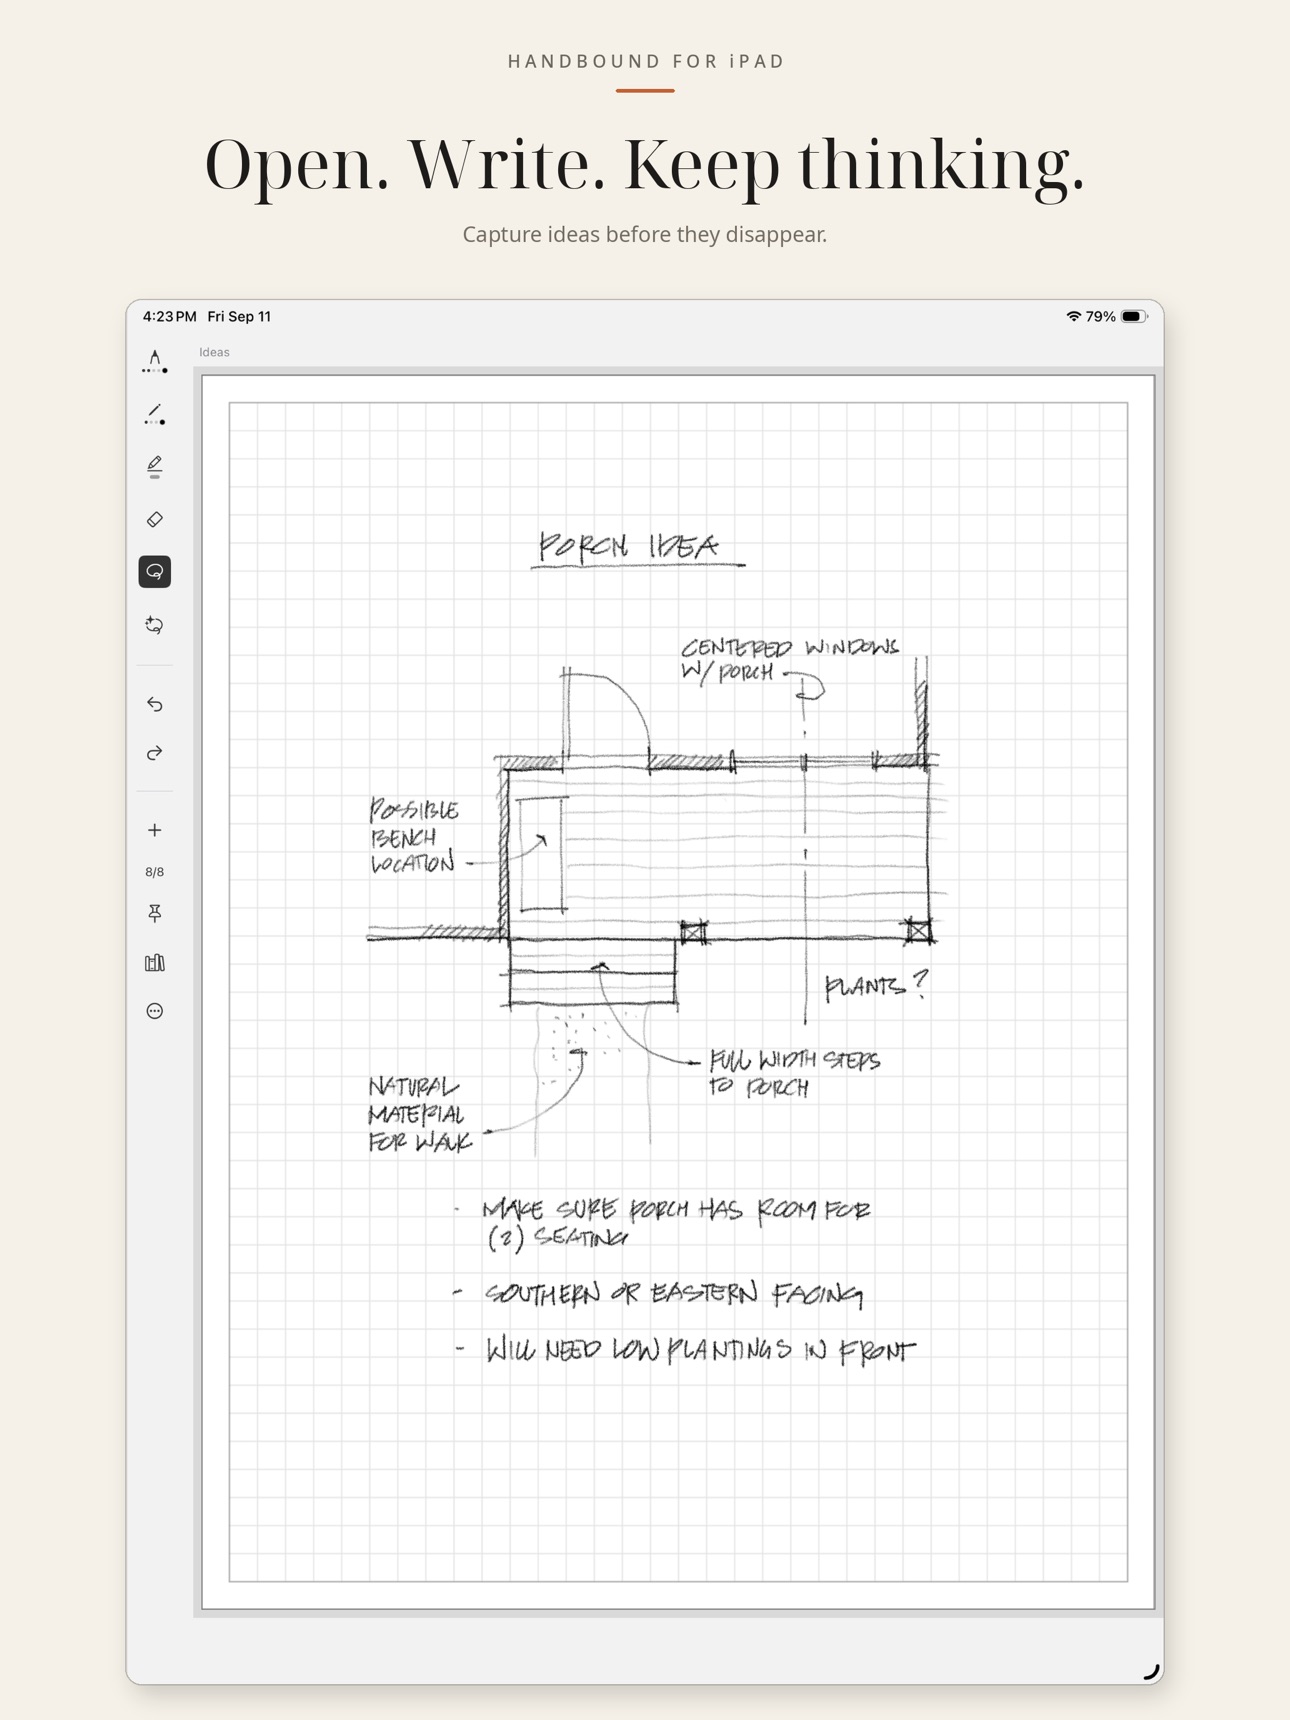Tap the page curl corner
Image resolution: width=1290 pixels, height=1720 pixels.
[x=1151, y=1671]
